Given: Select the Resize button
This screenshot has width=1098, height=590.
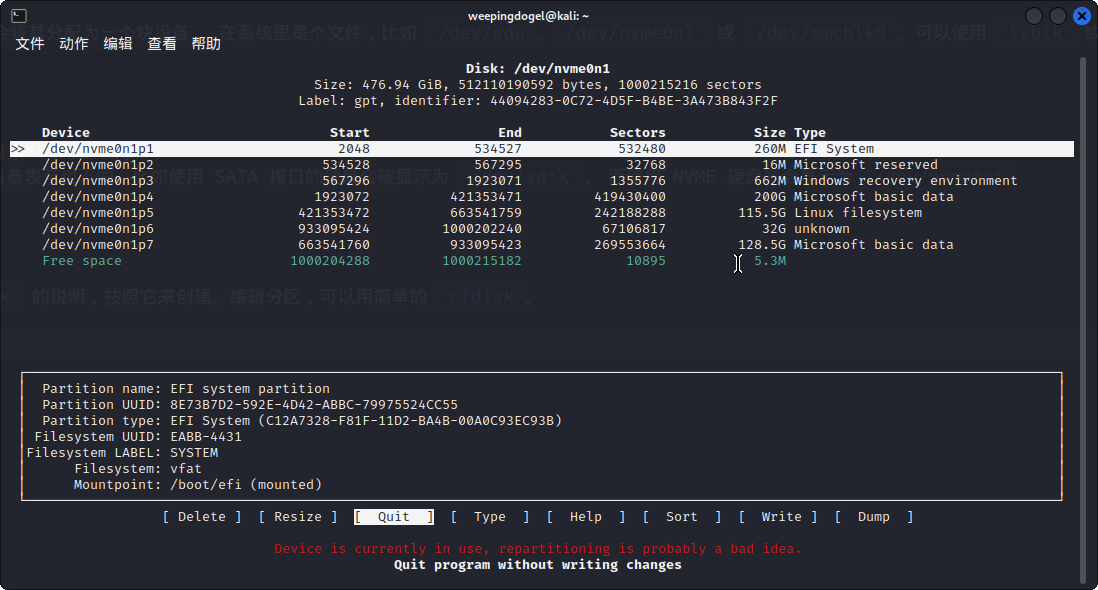Looking at the screenshot, I should (298, 517).
